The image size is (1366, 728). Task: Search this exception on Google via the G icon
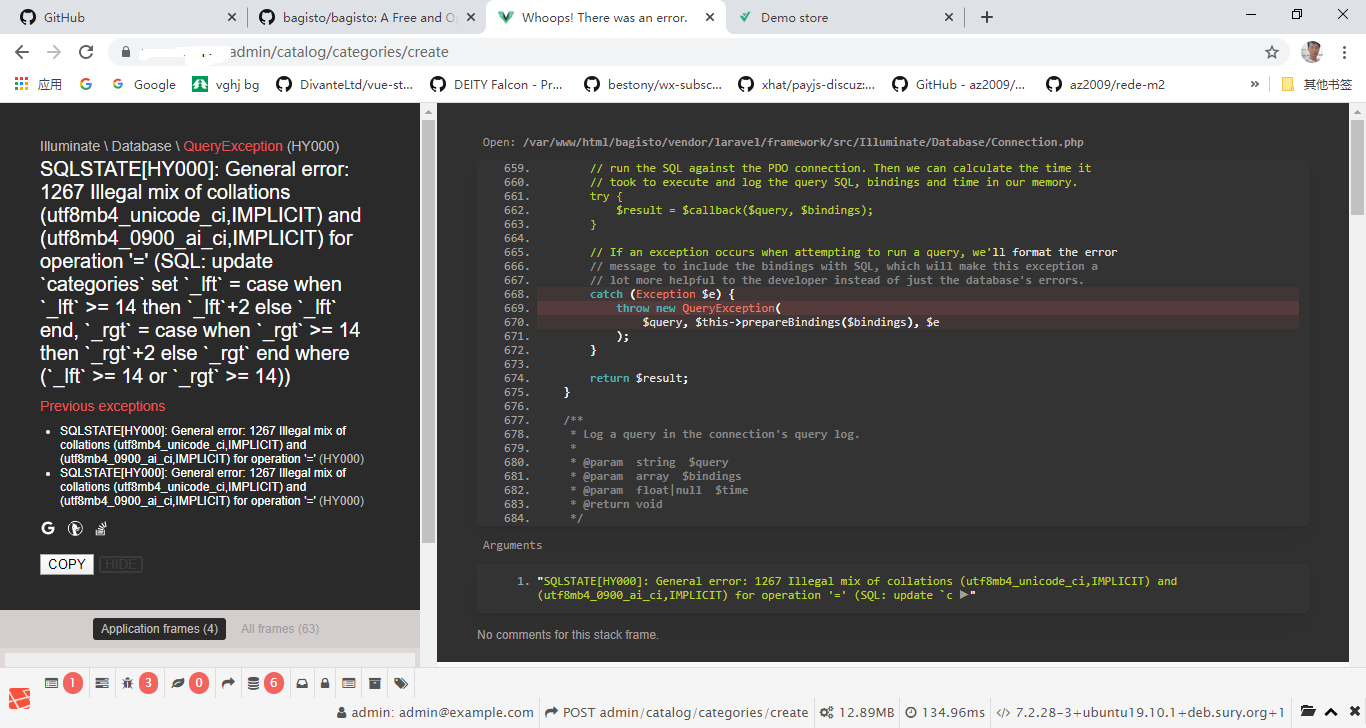click(47, 528)
